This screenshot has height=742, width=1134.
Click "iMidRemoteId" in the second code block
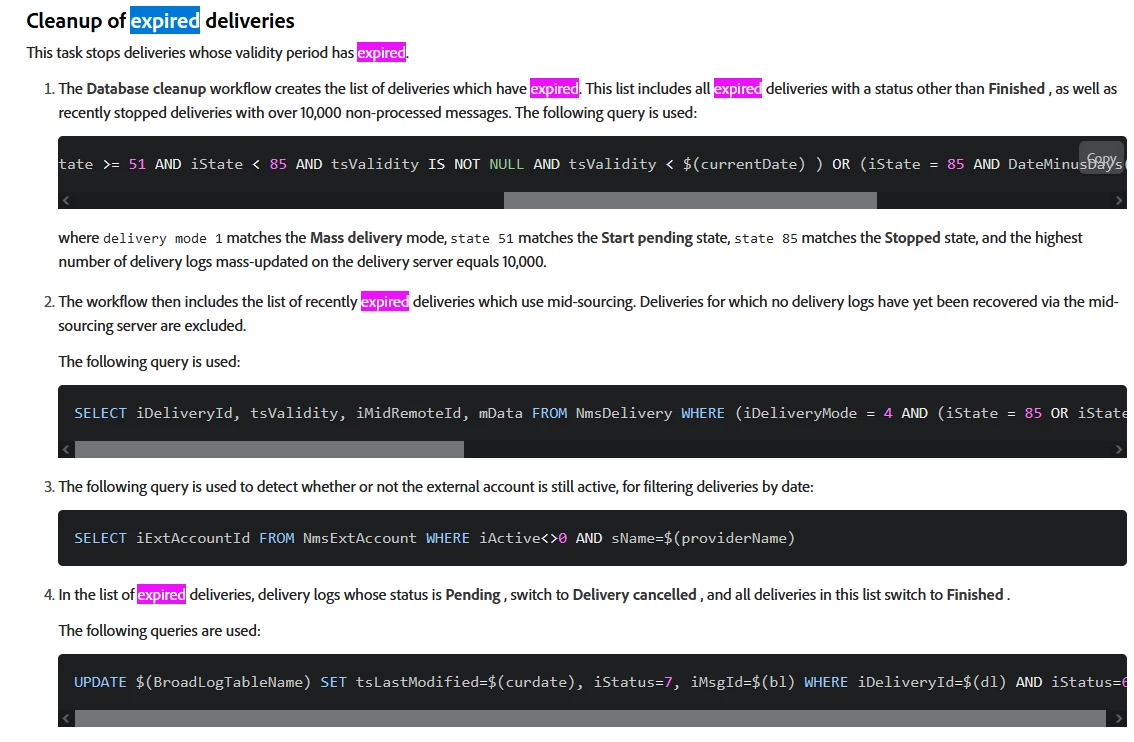pos(408,413)
